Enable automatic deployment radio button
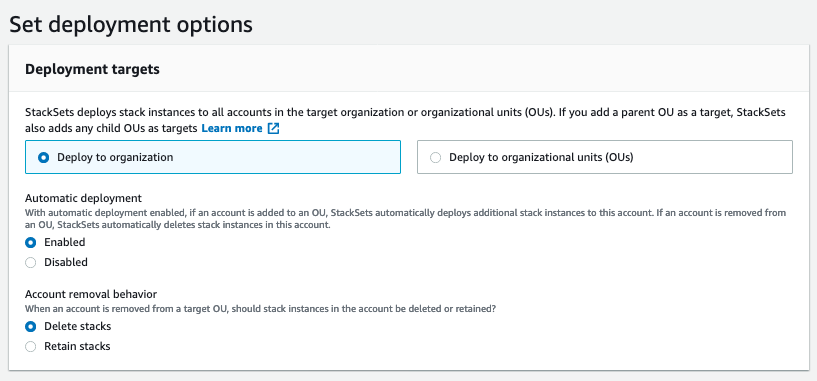 pyautogui.click(x=31, y=242)
